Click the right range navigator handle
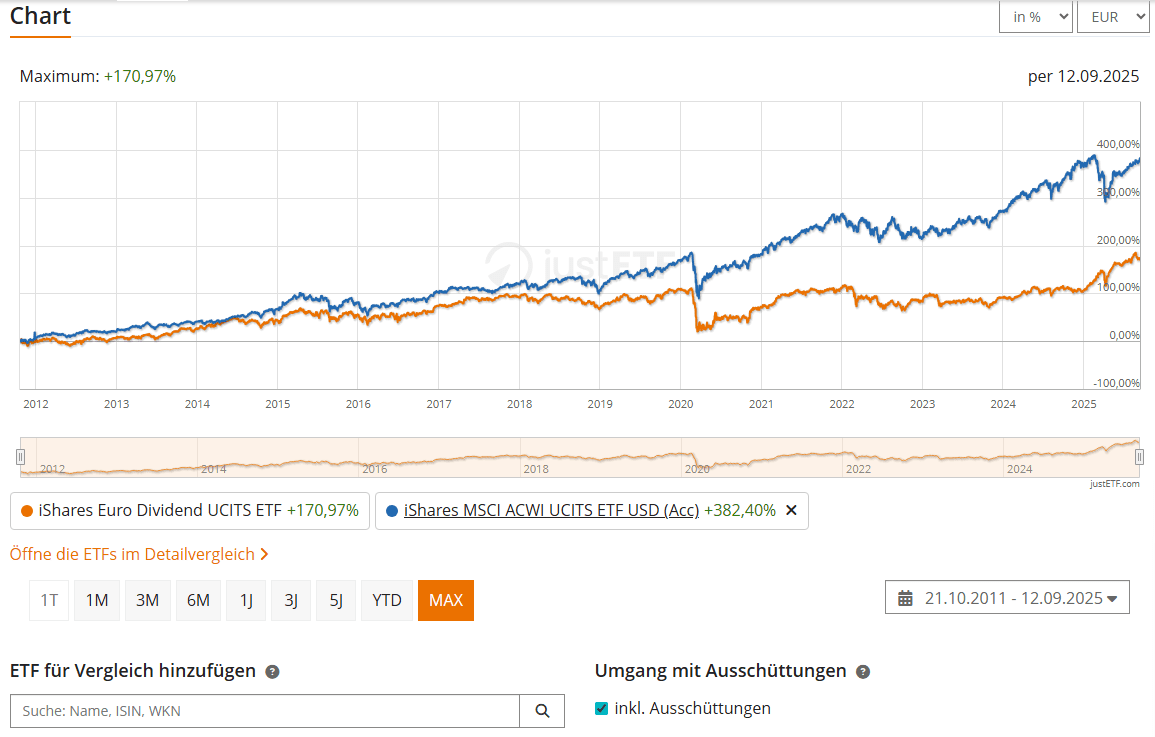Image resolution: width=1155 pixels, height=737 pixels. pyautogui.click(x=1139, y=457)
